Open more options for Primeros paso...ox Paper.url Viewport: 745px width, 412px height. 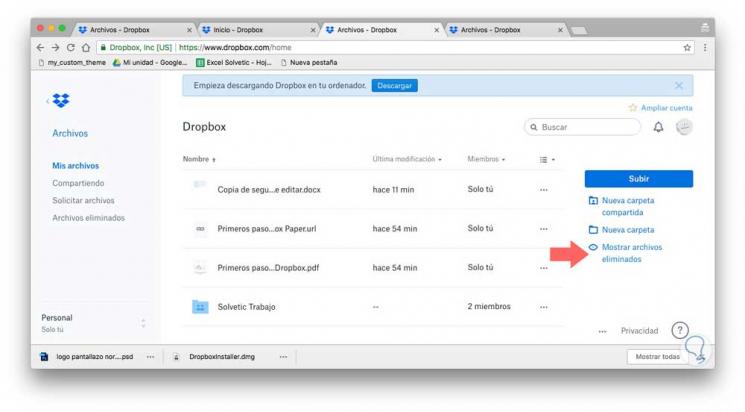click(544, 229)
